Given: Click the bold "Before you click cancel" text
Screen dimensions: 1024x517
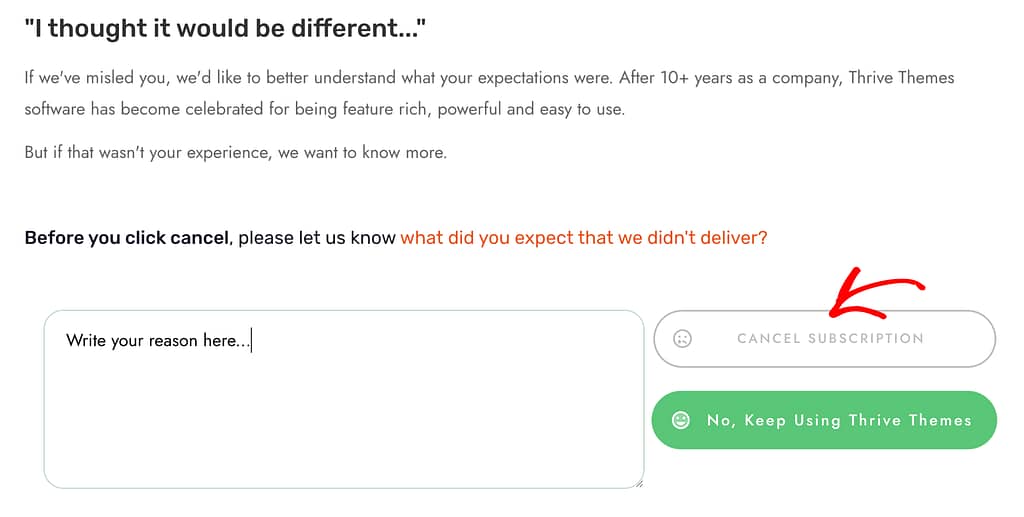Looking at the screenshot, I should 127,238.
